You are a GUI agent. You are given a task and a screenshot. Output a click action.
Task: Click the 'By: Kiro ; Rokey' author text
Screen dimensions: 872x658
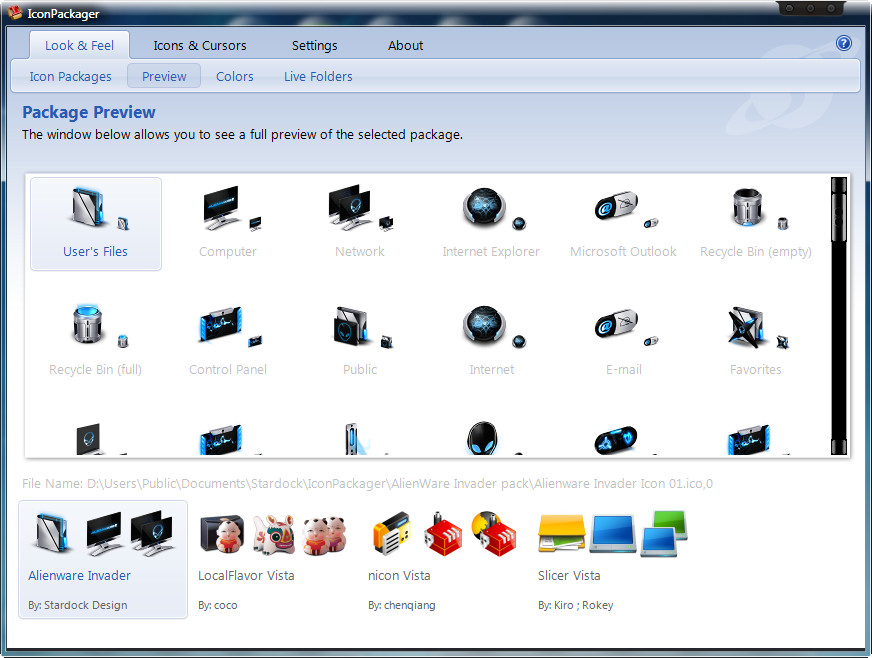(576, 605)
